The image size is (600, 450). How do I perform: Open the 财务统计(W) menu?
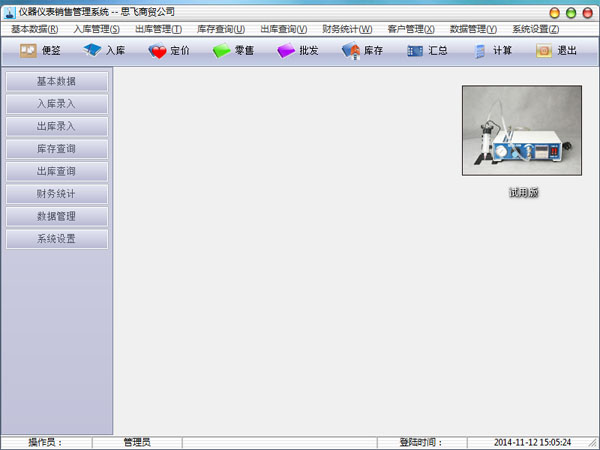click(x=347, y=29)
